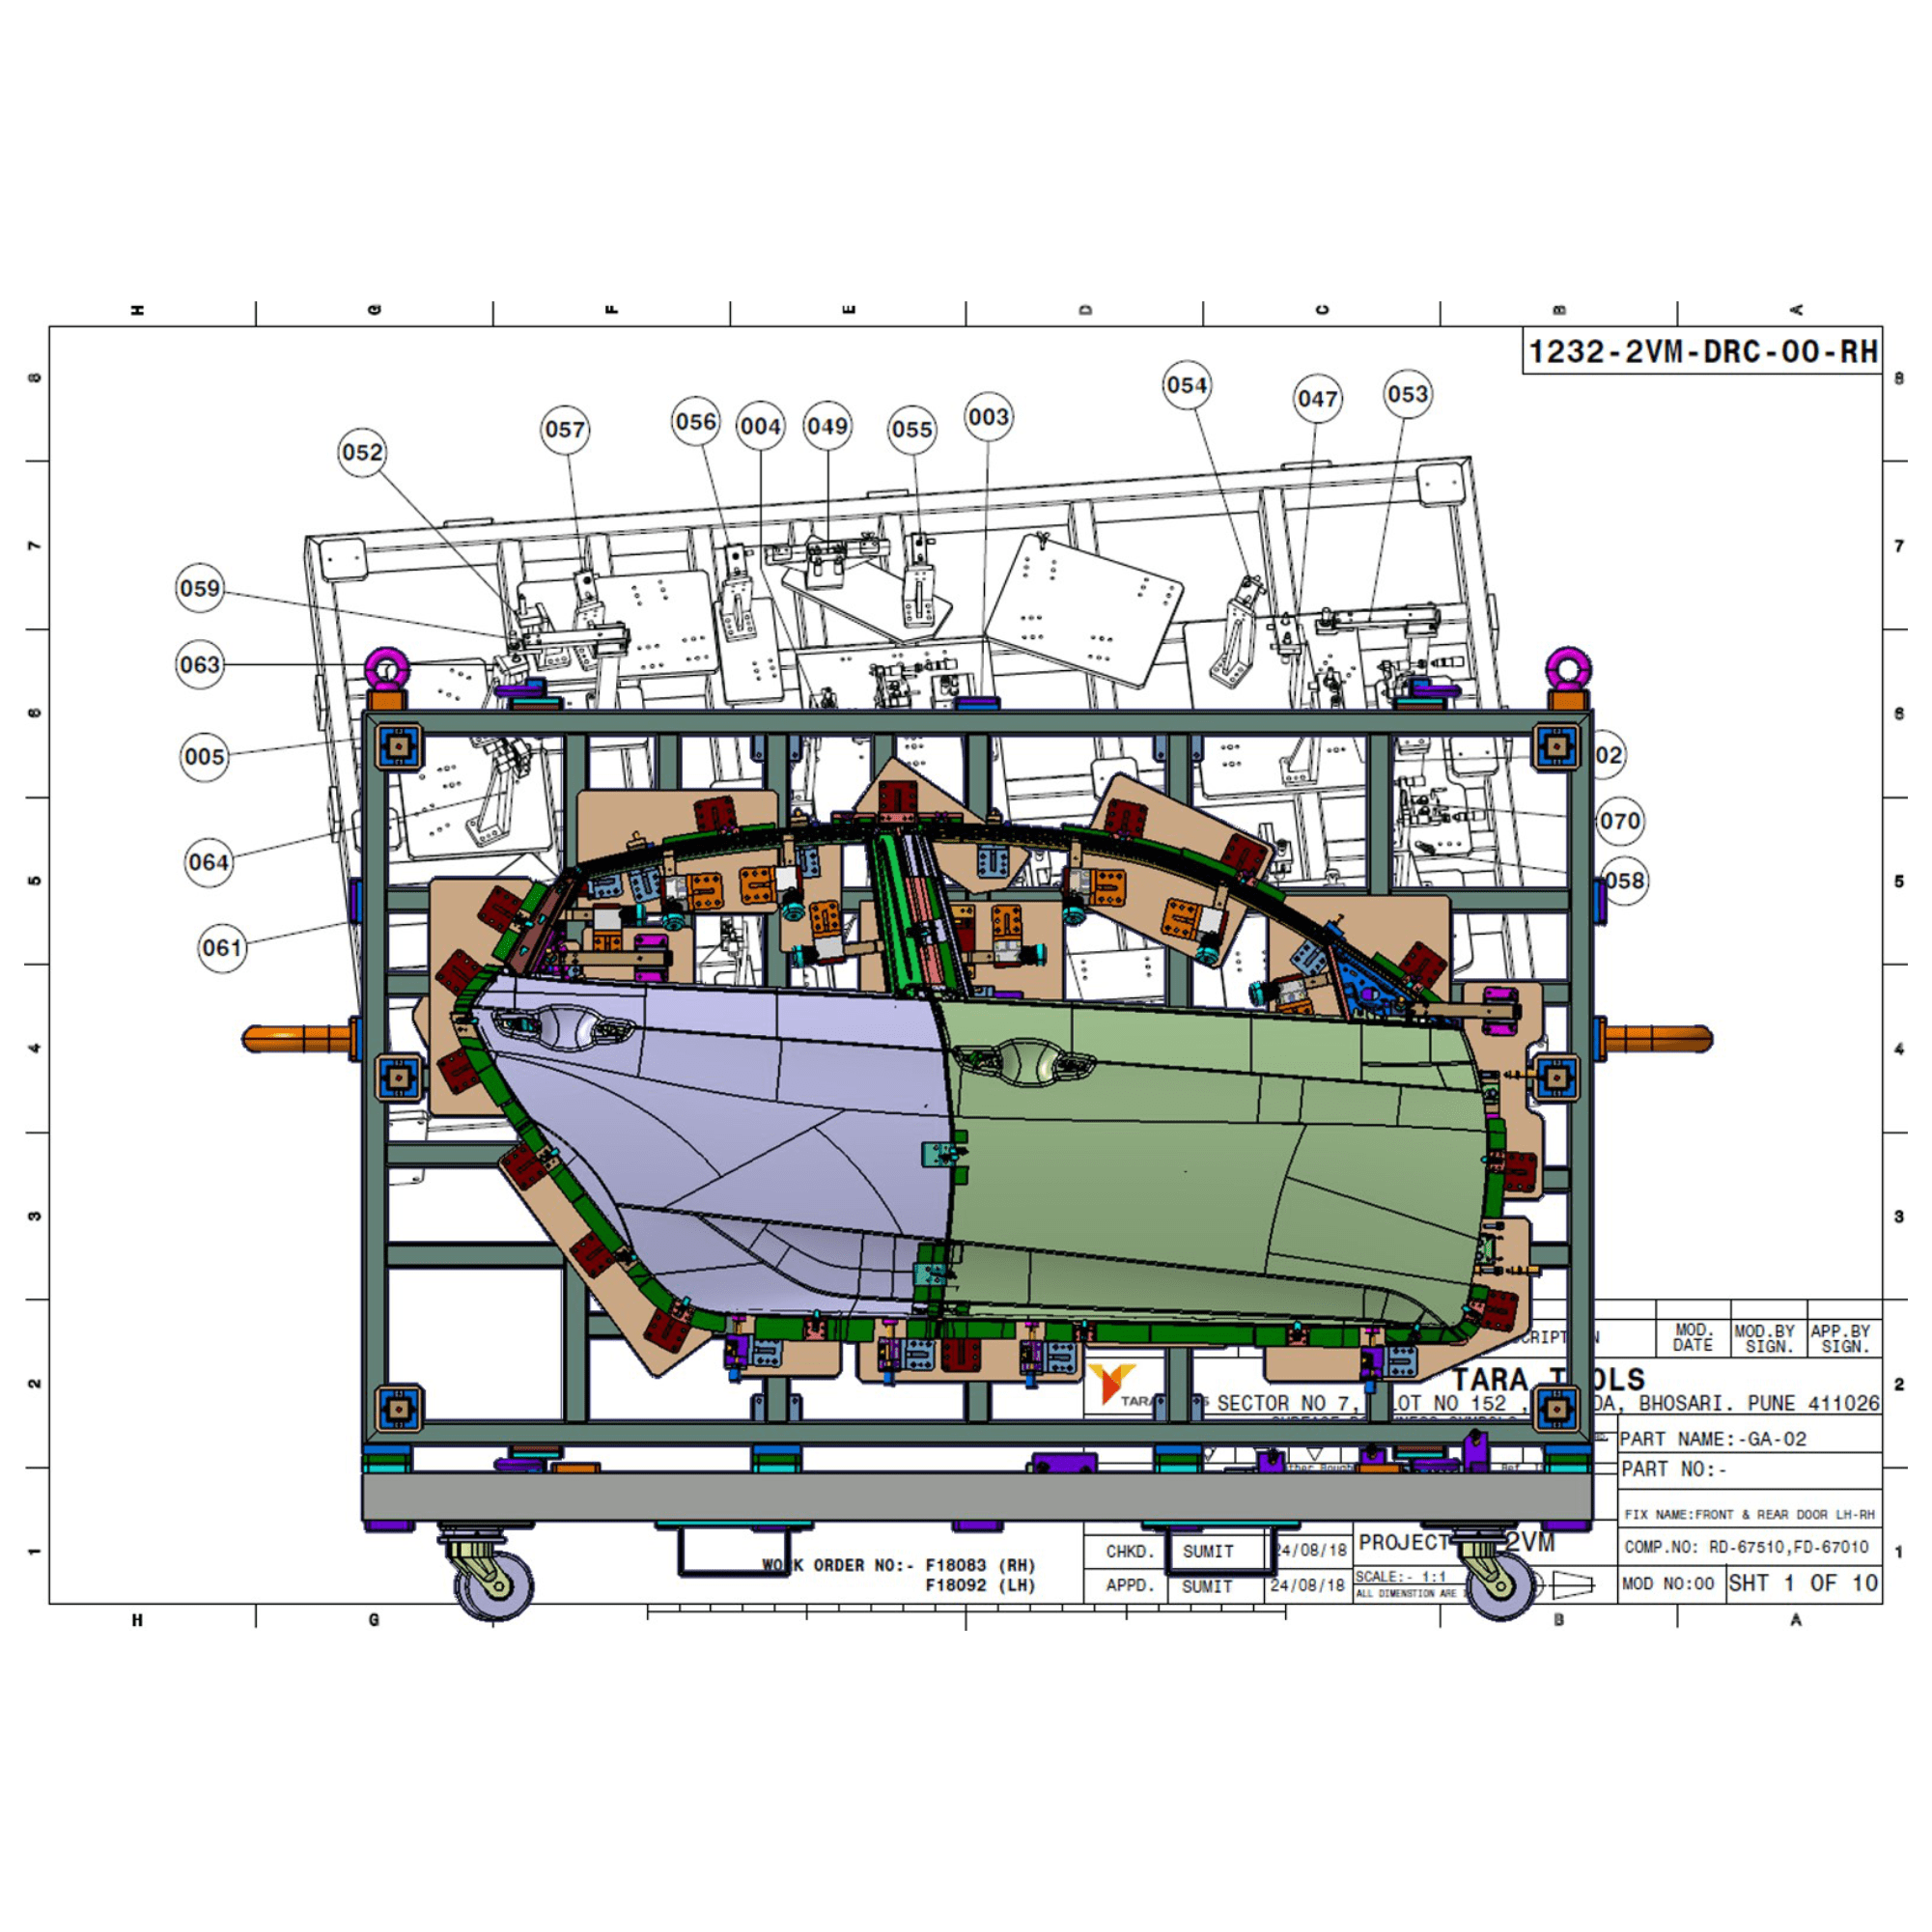
Task: Click WORK ORDER NO:- F18083 (RH) text
Action: [898, 1565]
